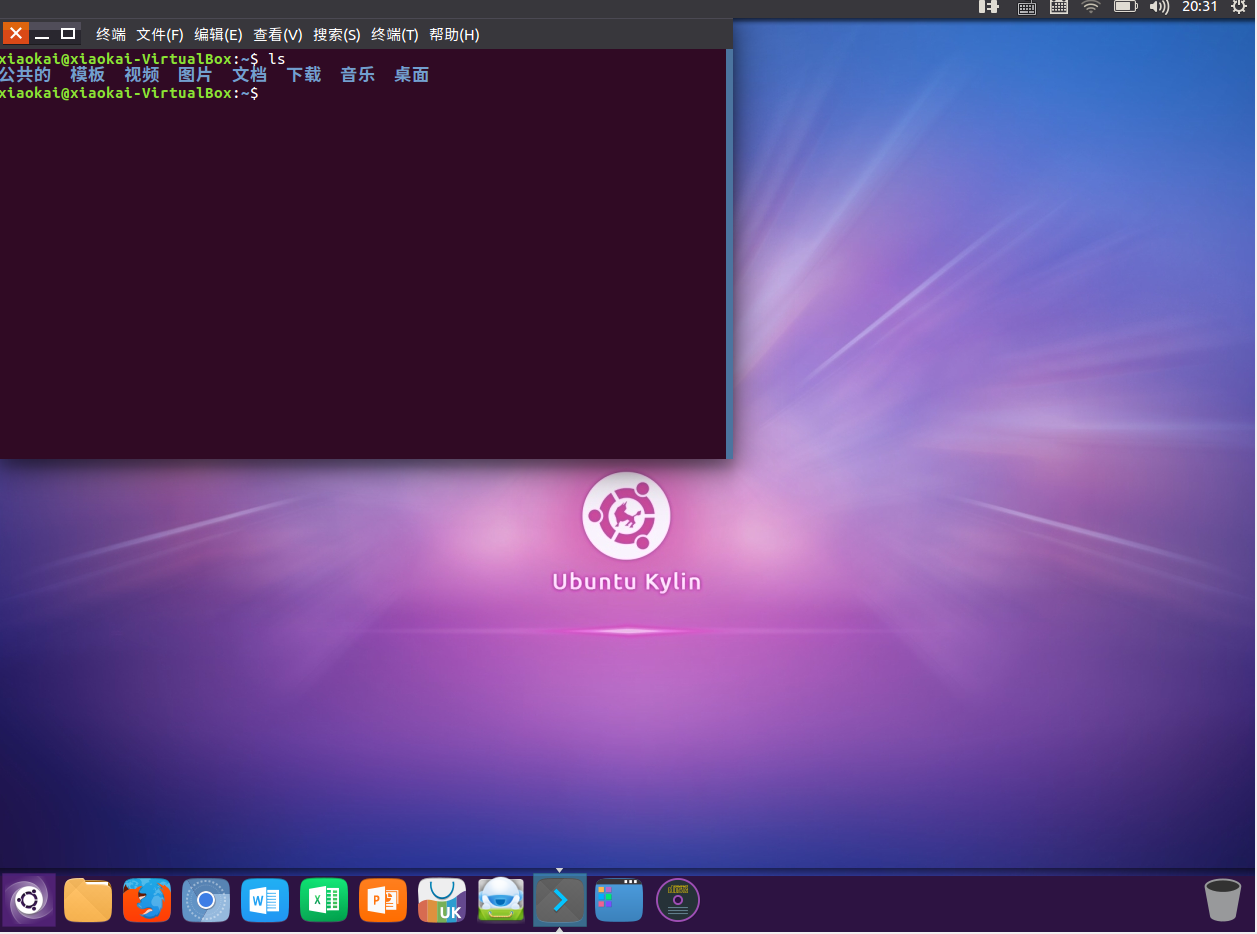Screen dimensions: 1257x934
Task: Open the Ubuntu Kylin start menu launcher
Action: (29, 900)
